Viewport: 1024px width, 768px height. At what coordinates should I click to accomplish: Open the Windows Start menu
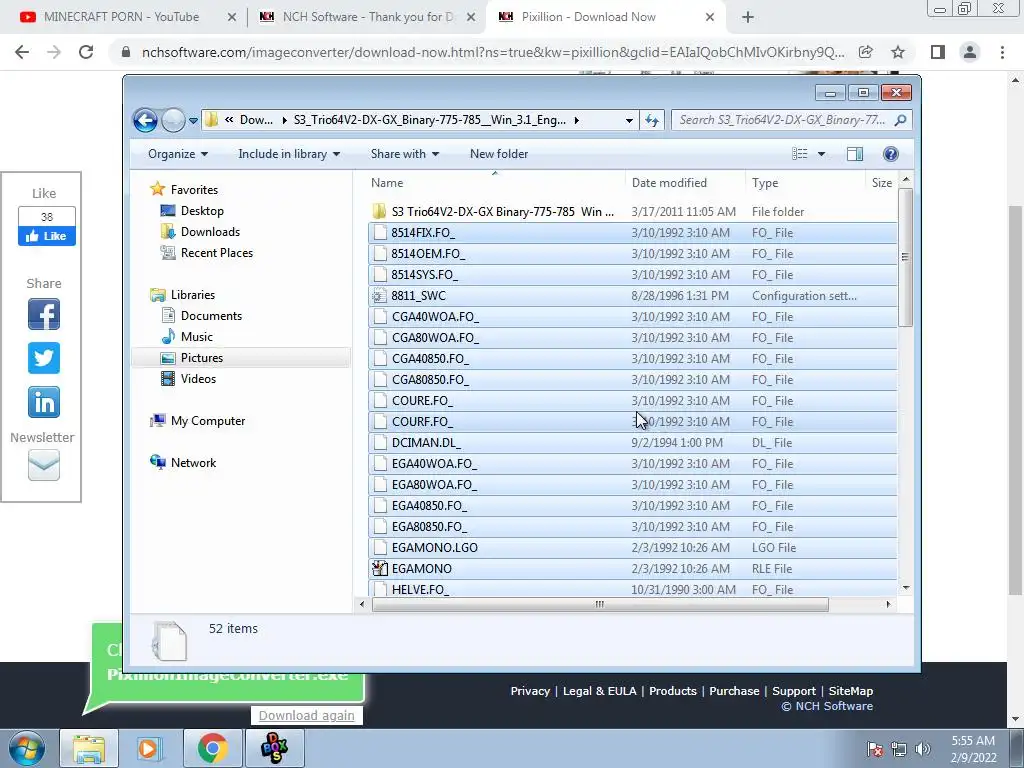tap(26, 748)
